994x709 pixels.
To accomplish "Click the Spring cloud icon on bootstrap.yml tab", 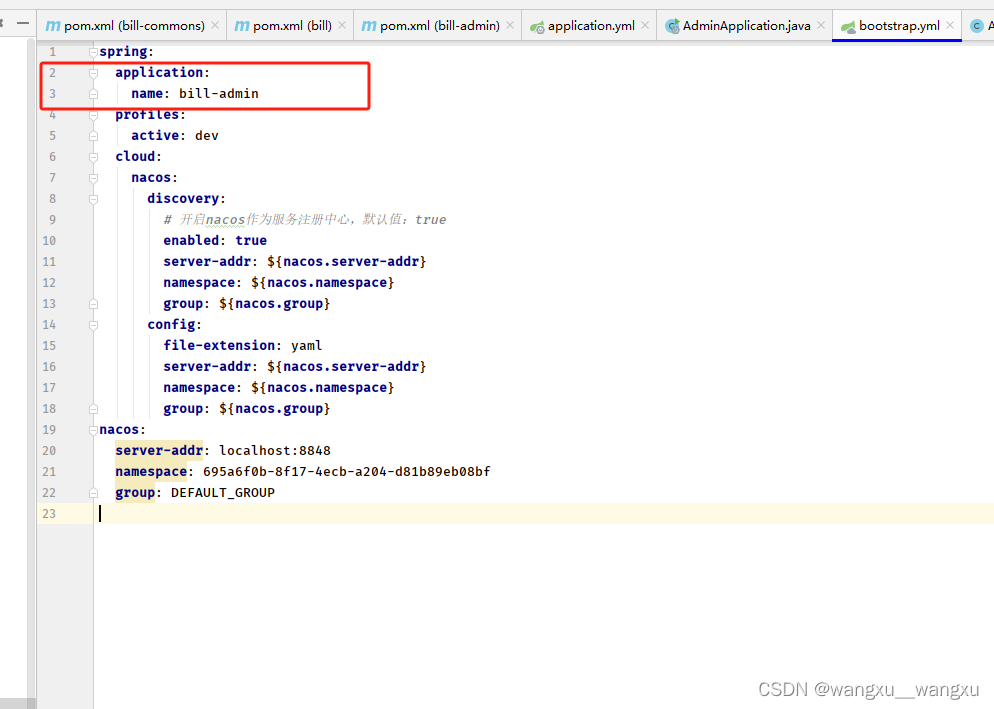I will (848, 27).
